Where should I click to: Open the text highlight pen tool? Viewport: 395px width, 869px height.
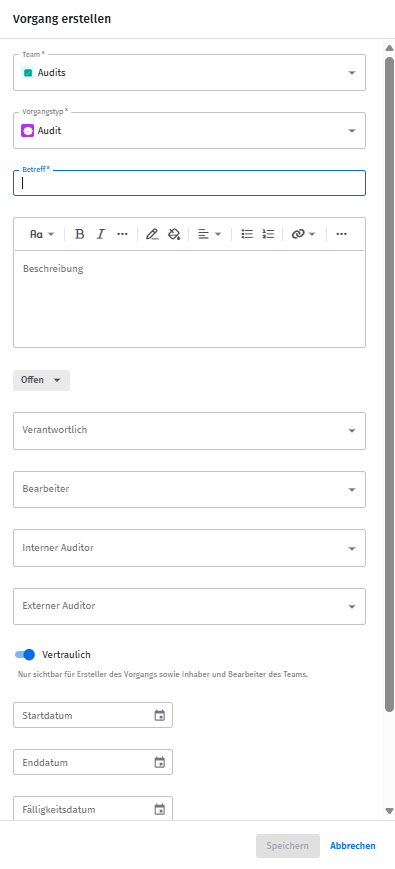coord(152,234)
